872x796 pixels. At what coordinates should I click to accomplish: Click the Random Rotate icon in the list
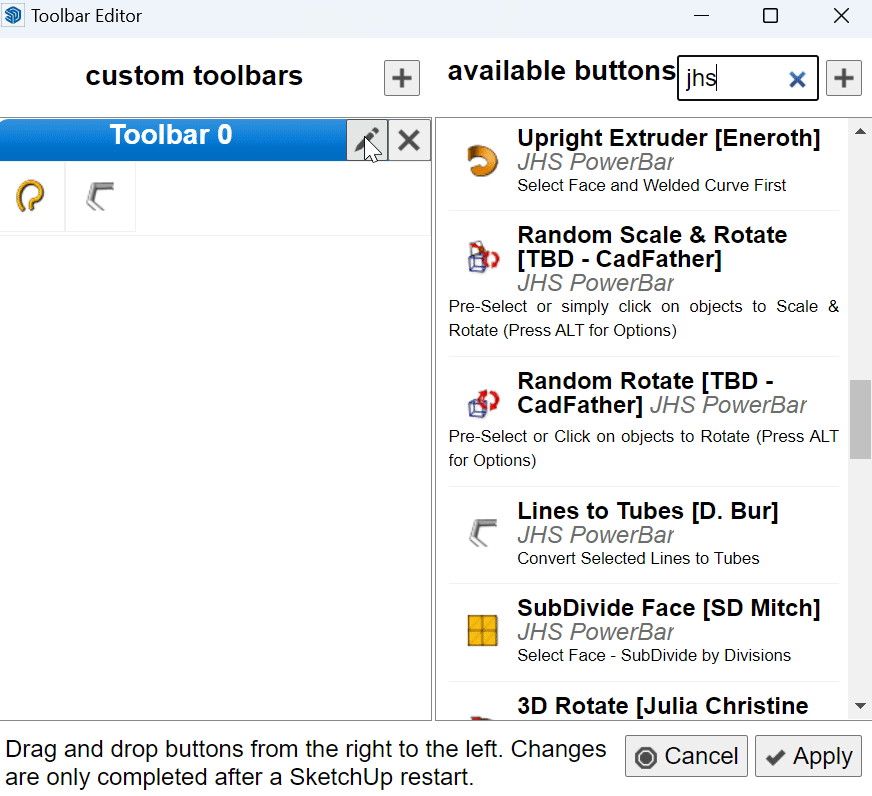[483, 403]
